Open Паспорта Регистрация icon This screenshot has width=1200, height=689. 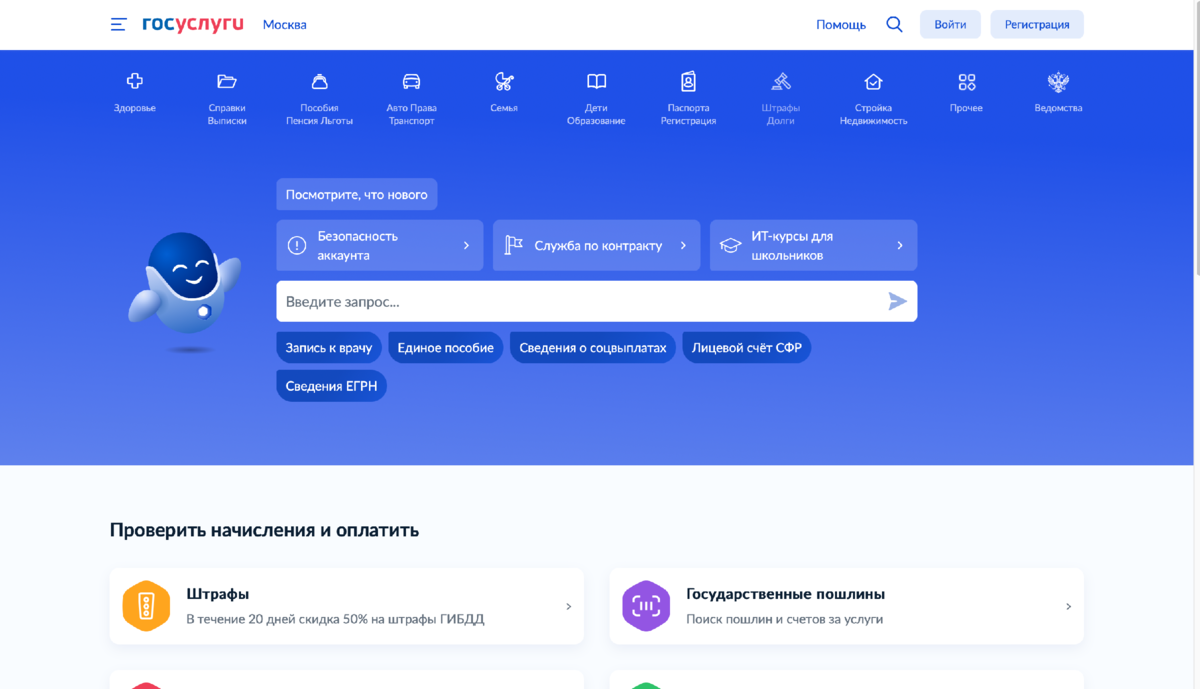pyautogui.click(x=688, y=82)
